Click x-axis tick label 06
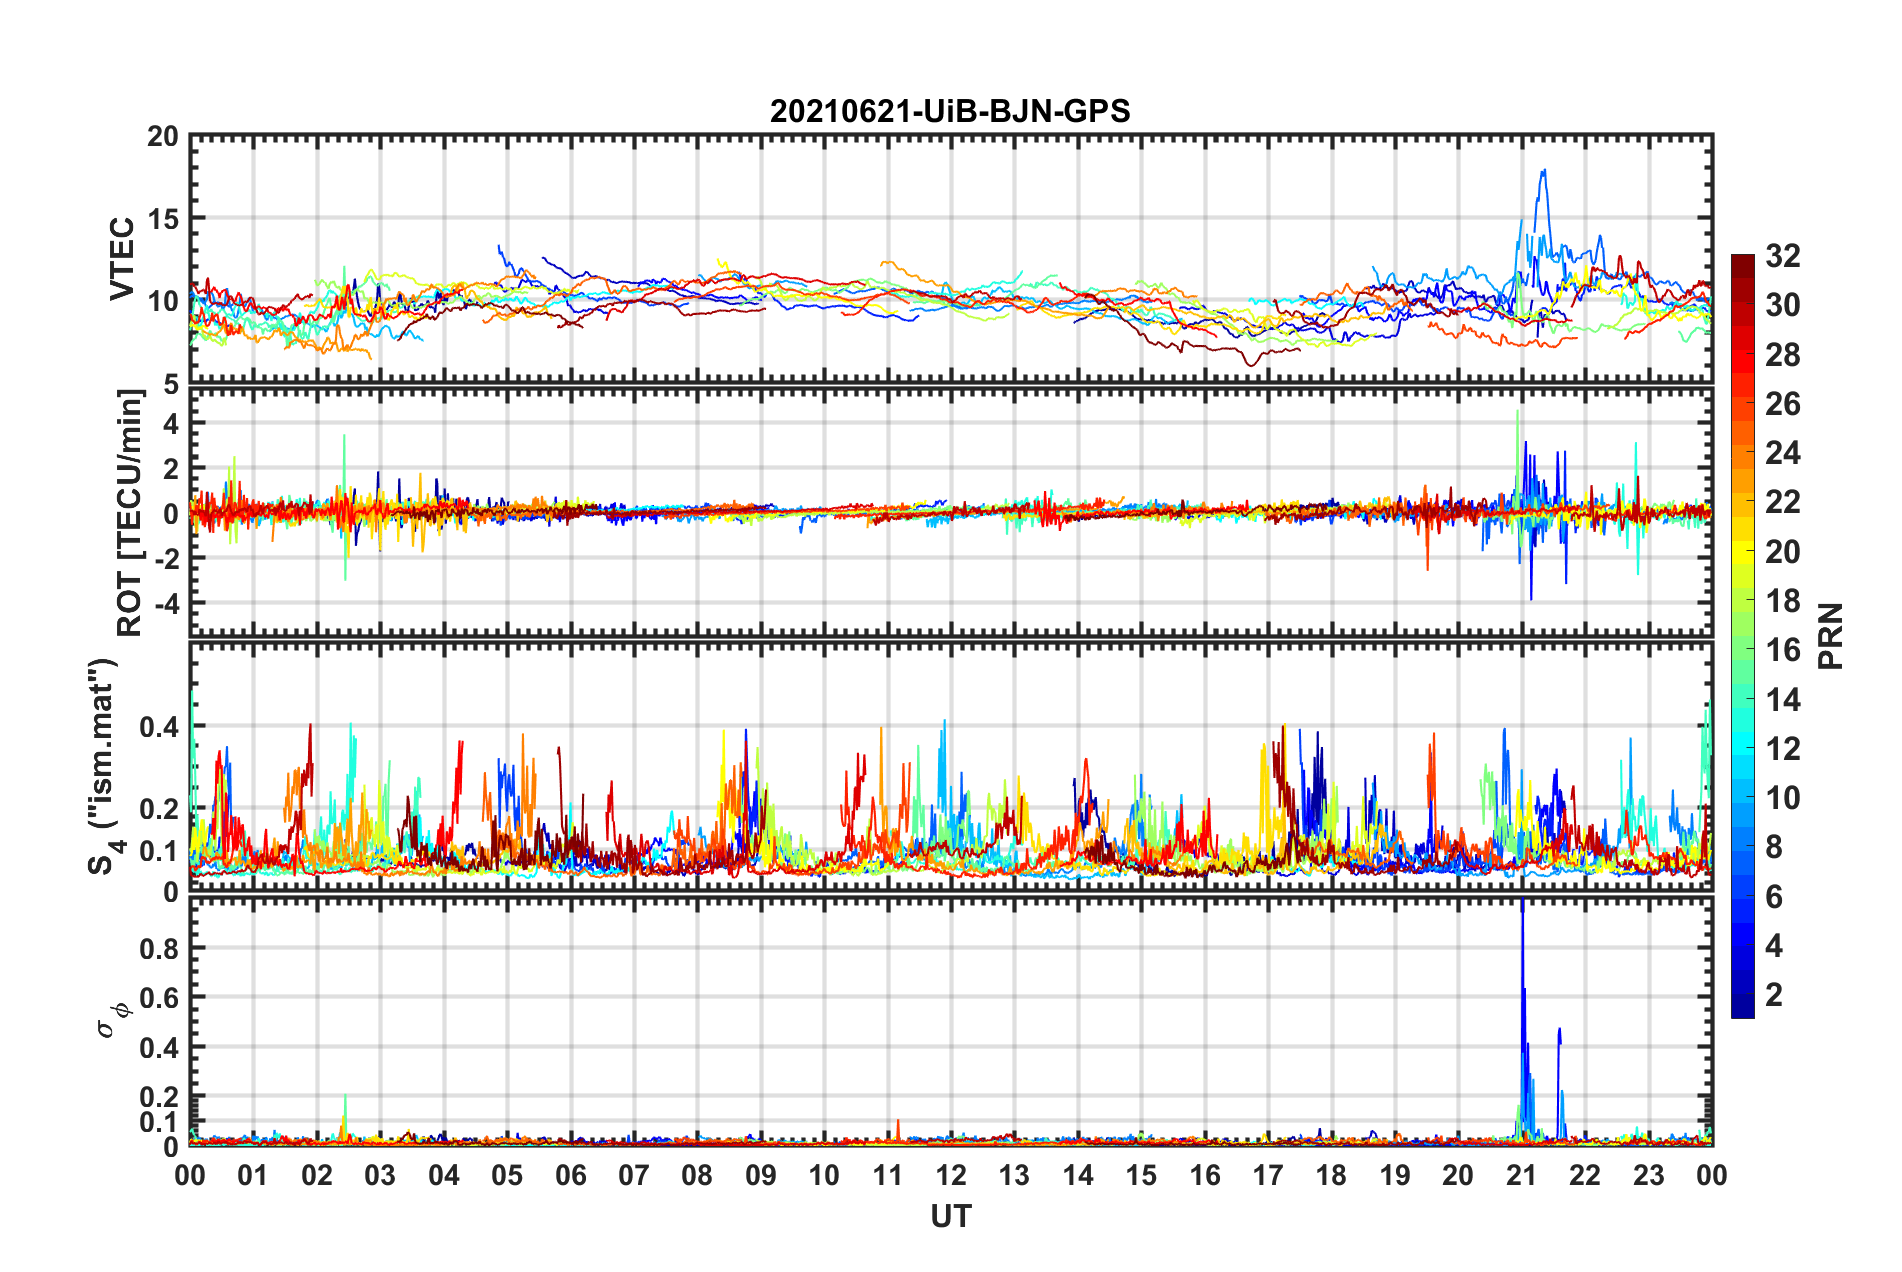 [x=571, y=1175]
